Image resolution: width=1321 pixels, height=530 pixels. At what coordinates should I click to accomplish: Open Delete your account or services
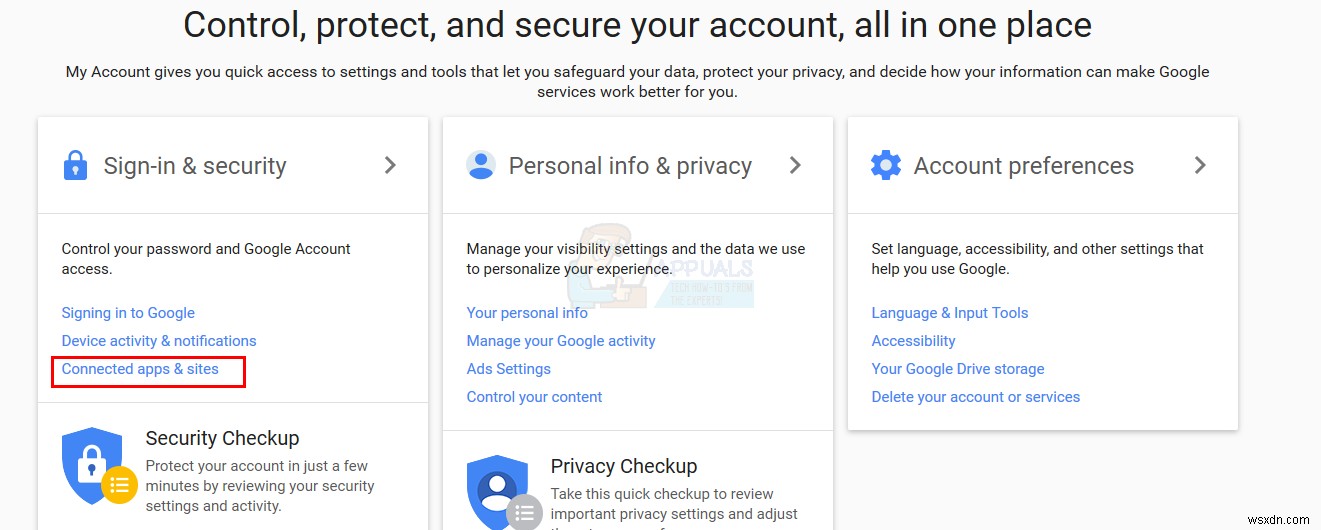tap(975, 397)
